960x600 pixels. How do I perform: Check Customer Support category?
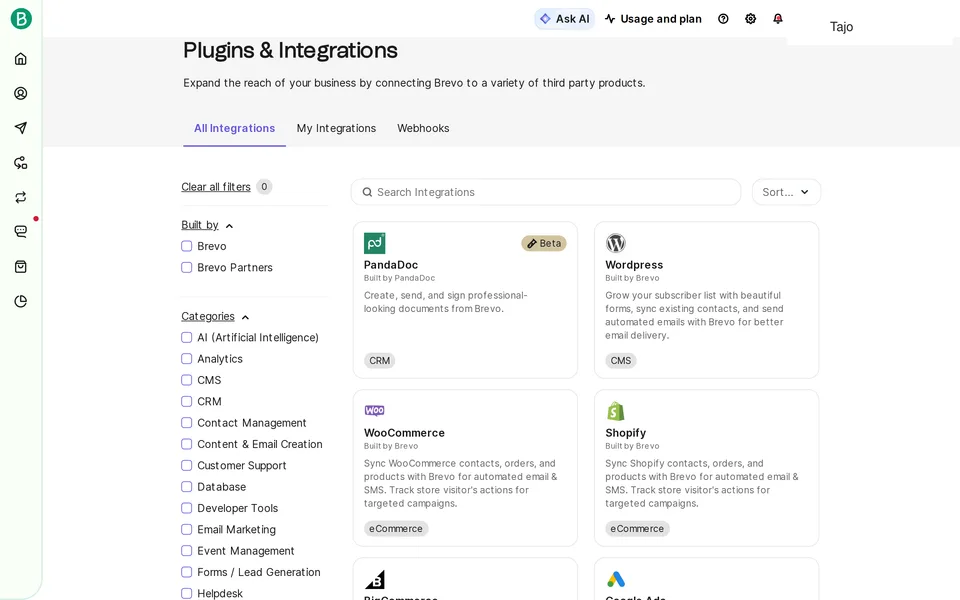187,465
